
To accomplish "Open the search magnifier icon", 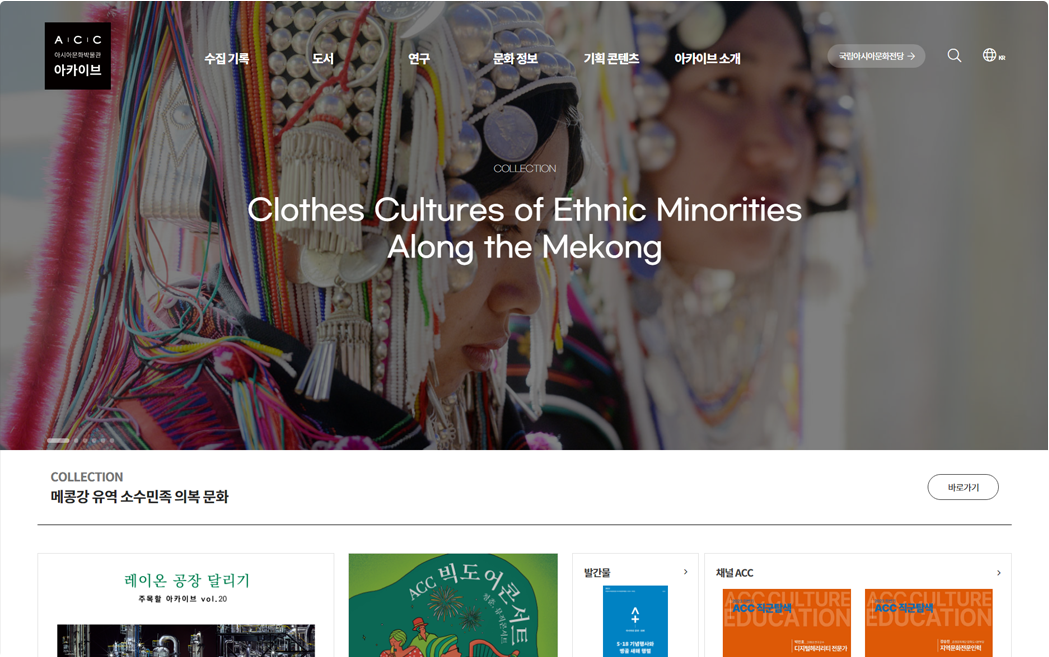I will (954, 56).
